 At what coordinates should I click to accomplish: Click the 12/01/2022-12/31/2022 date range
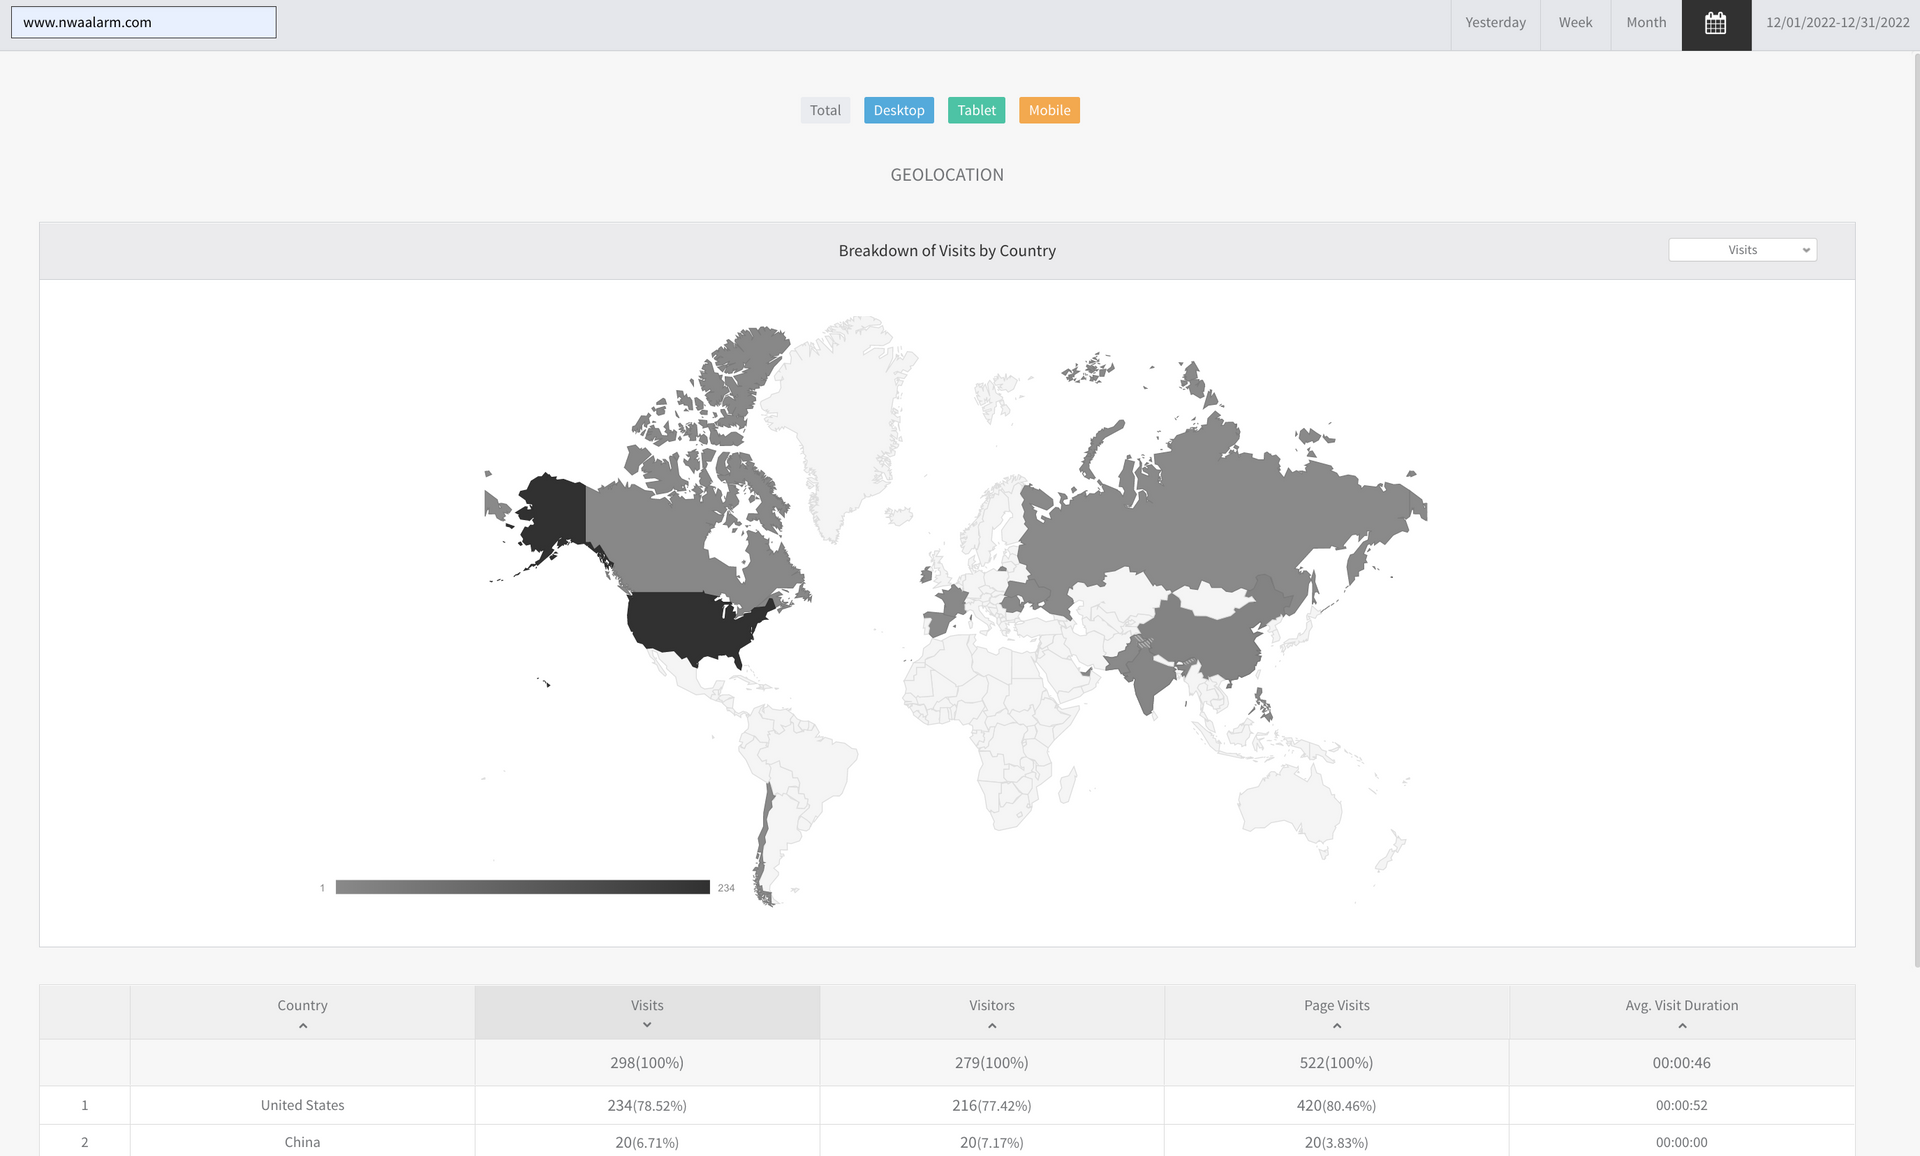pyautogui.click(x=1837, y=23)
